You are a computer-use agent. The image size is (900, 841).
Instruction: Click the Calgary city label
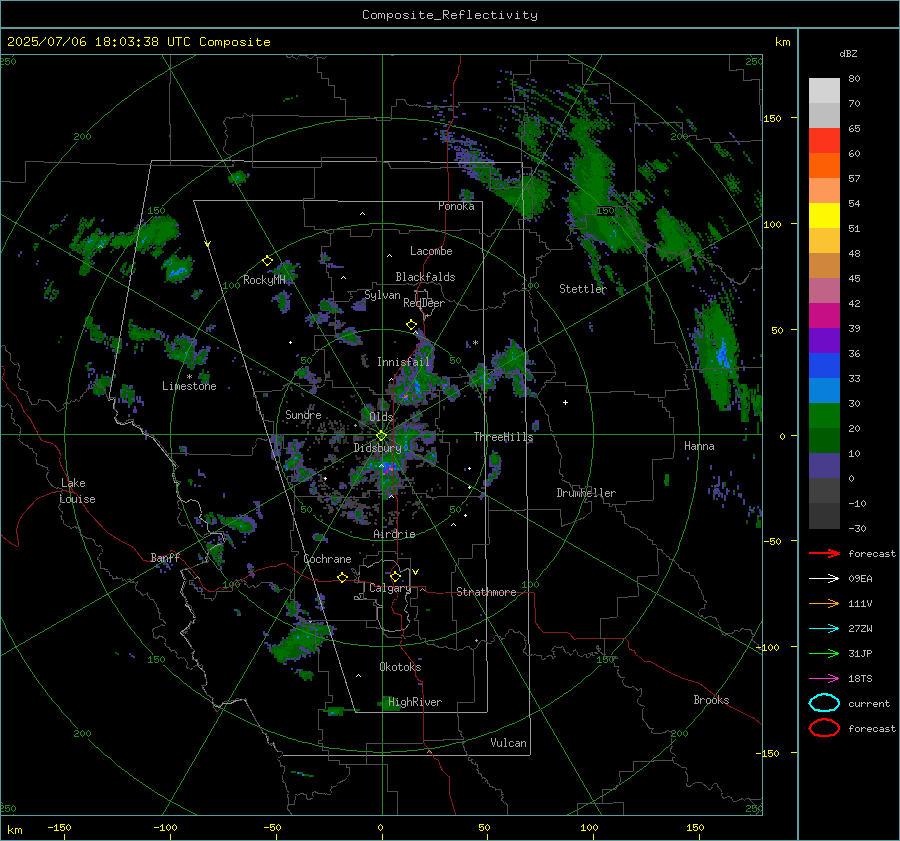click(x=390, y=588)
